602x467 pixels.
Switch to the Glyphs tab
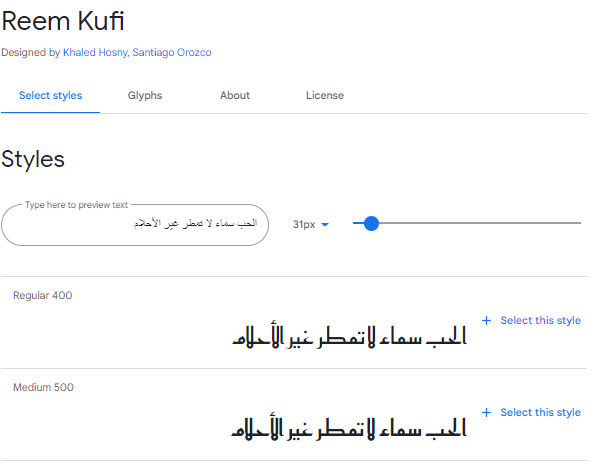145,95
